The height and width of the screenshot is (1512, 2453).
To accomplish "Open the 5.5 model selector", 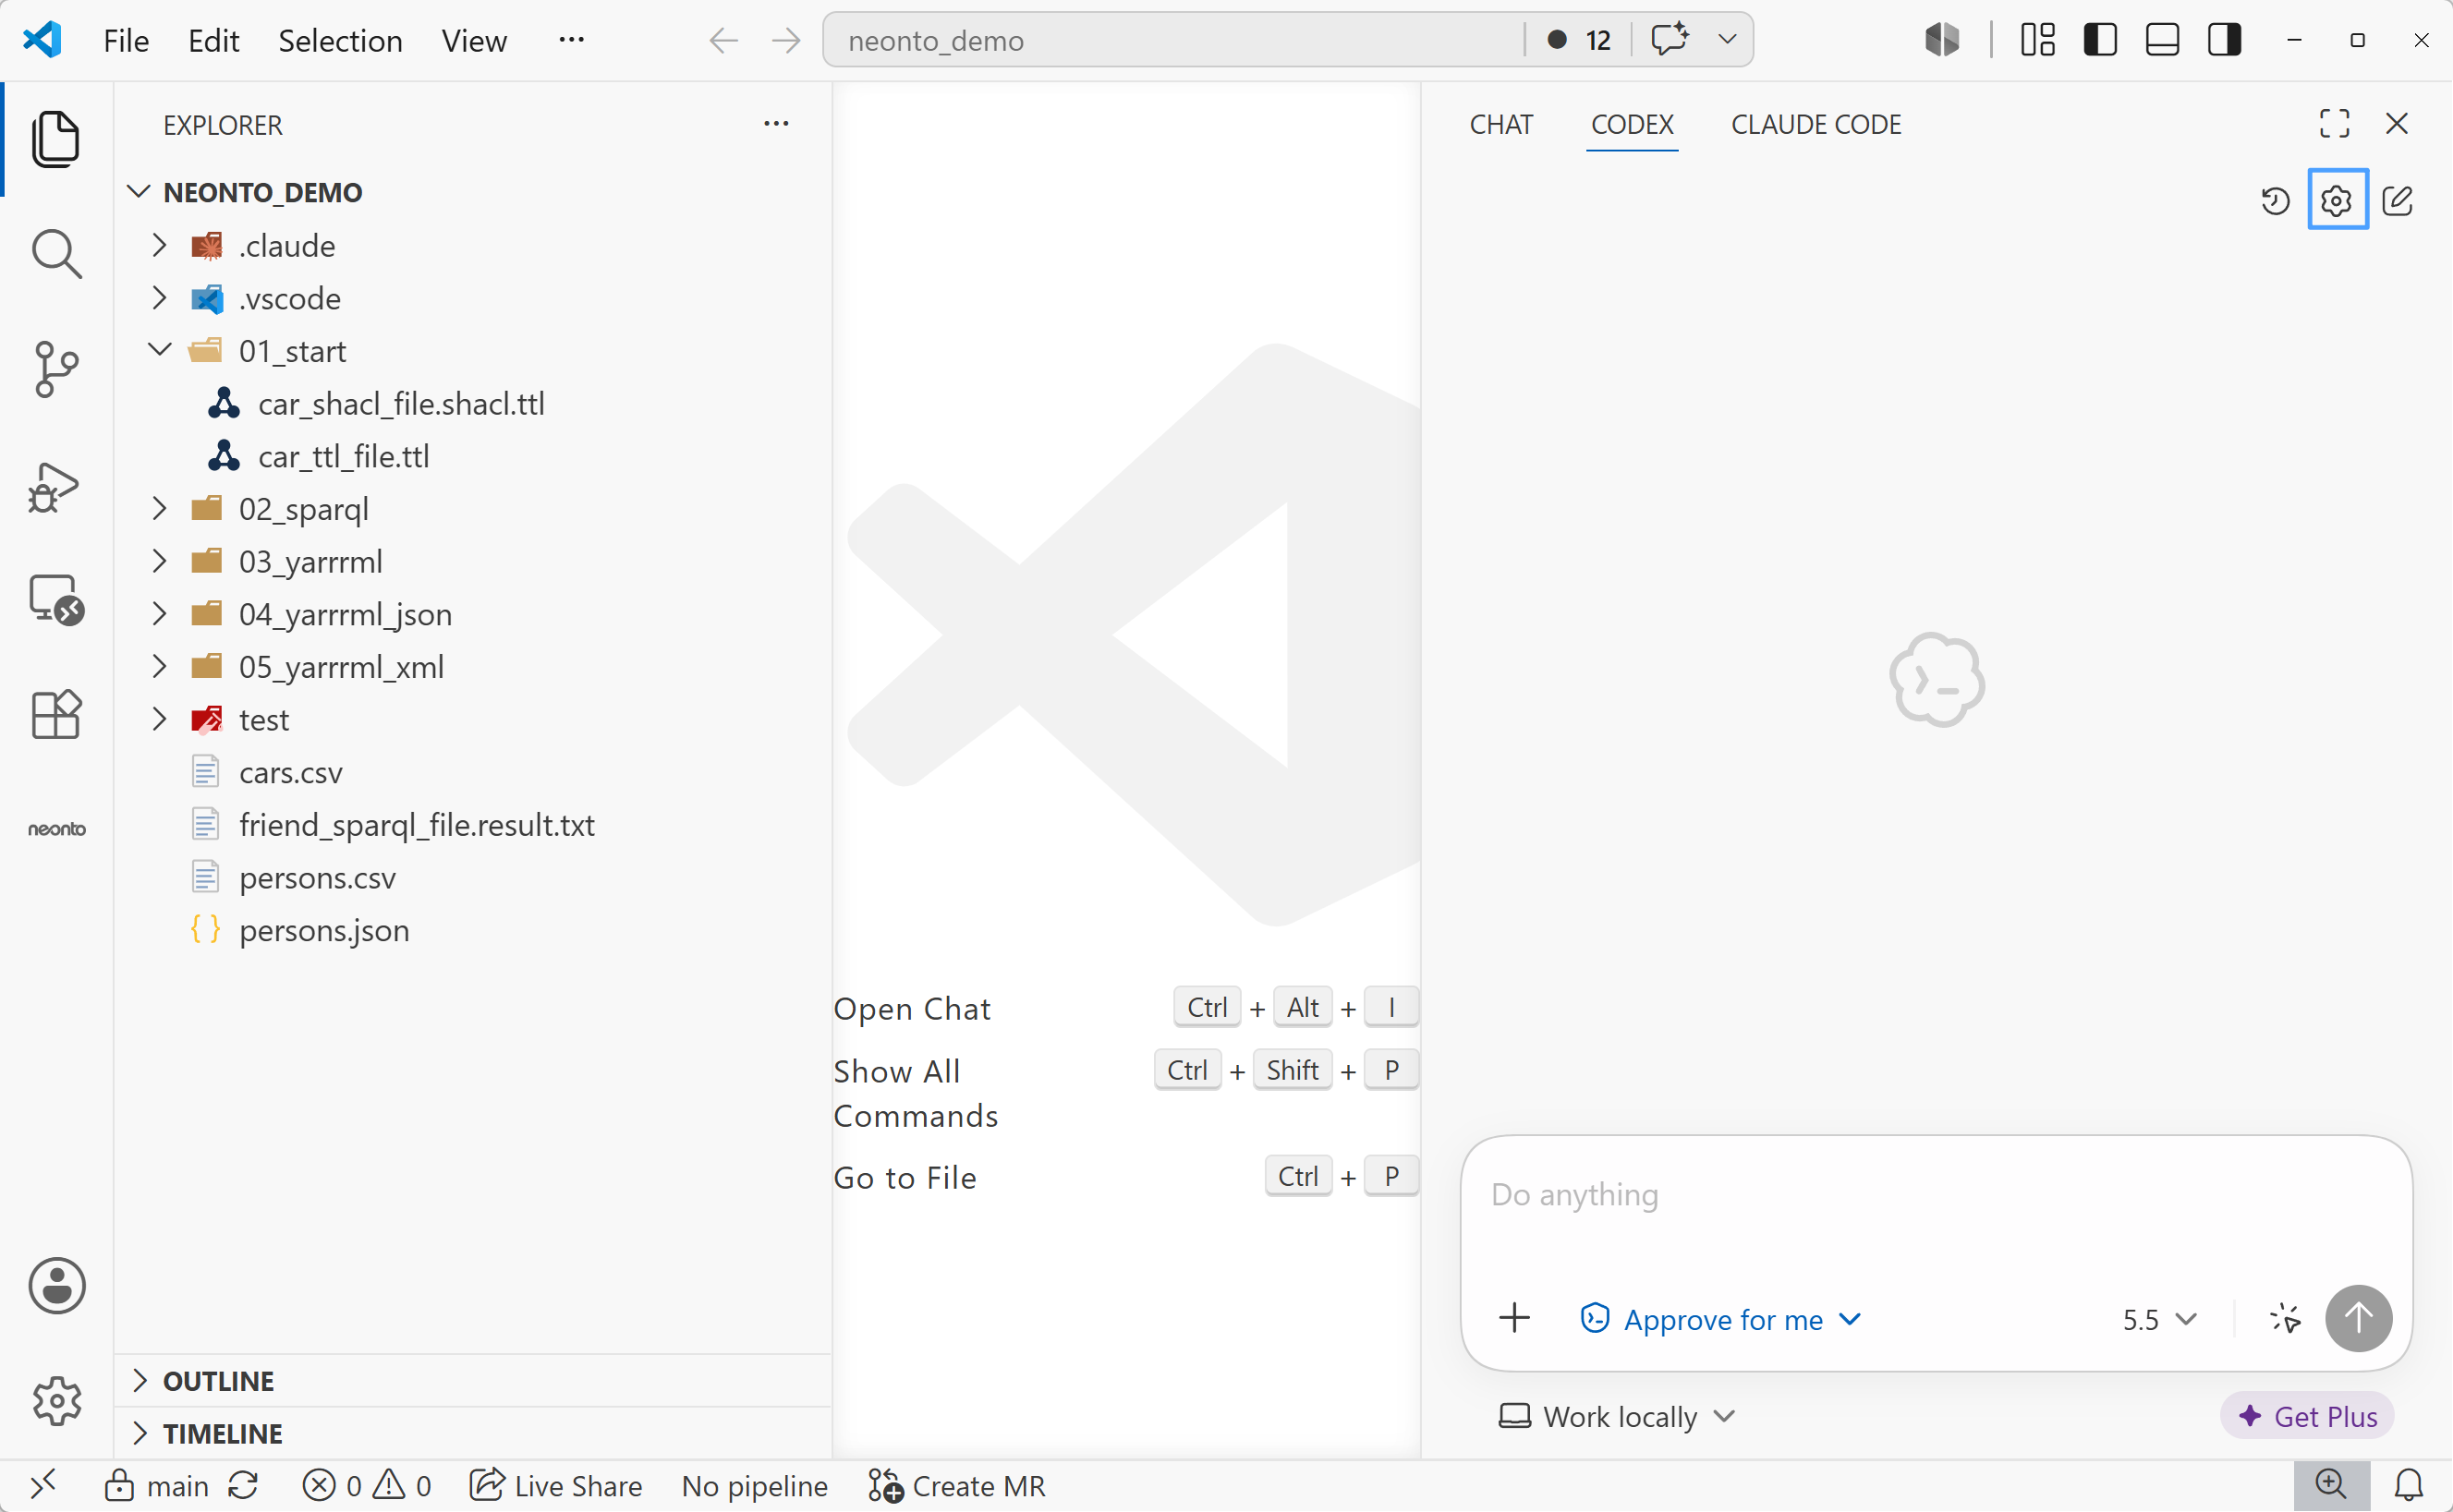I will tap(2159, 1319).
